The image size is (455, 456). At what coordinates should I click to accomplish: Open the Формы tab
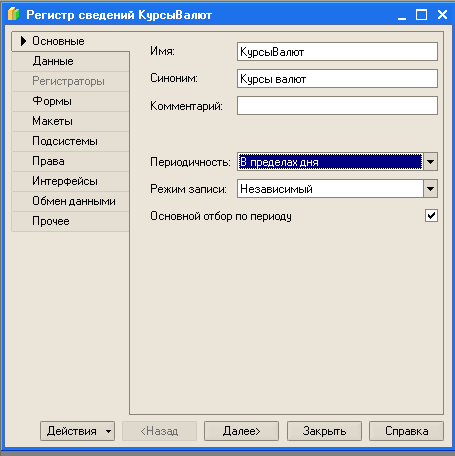70,101
